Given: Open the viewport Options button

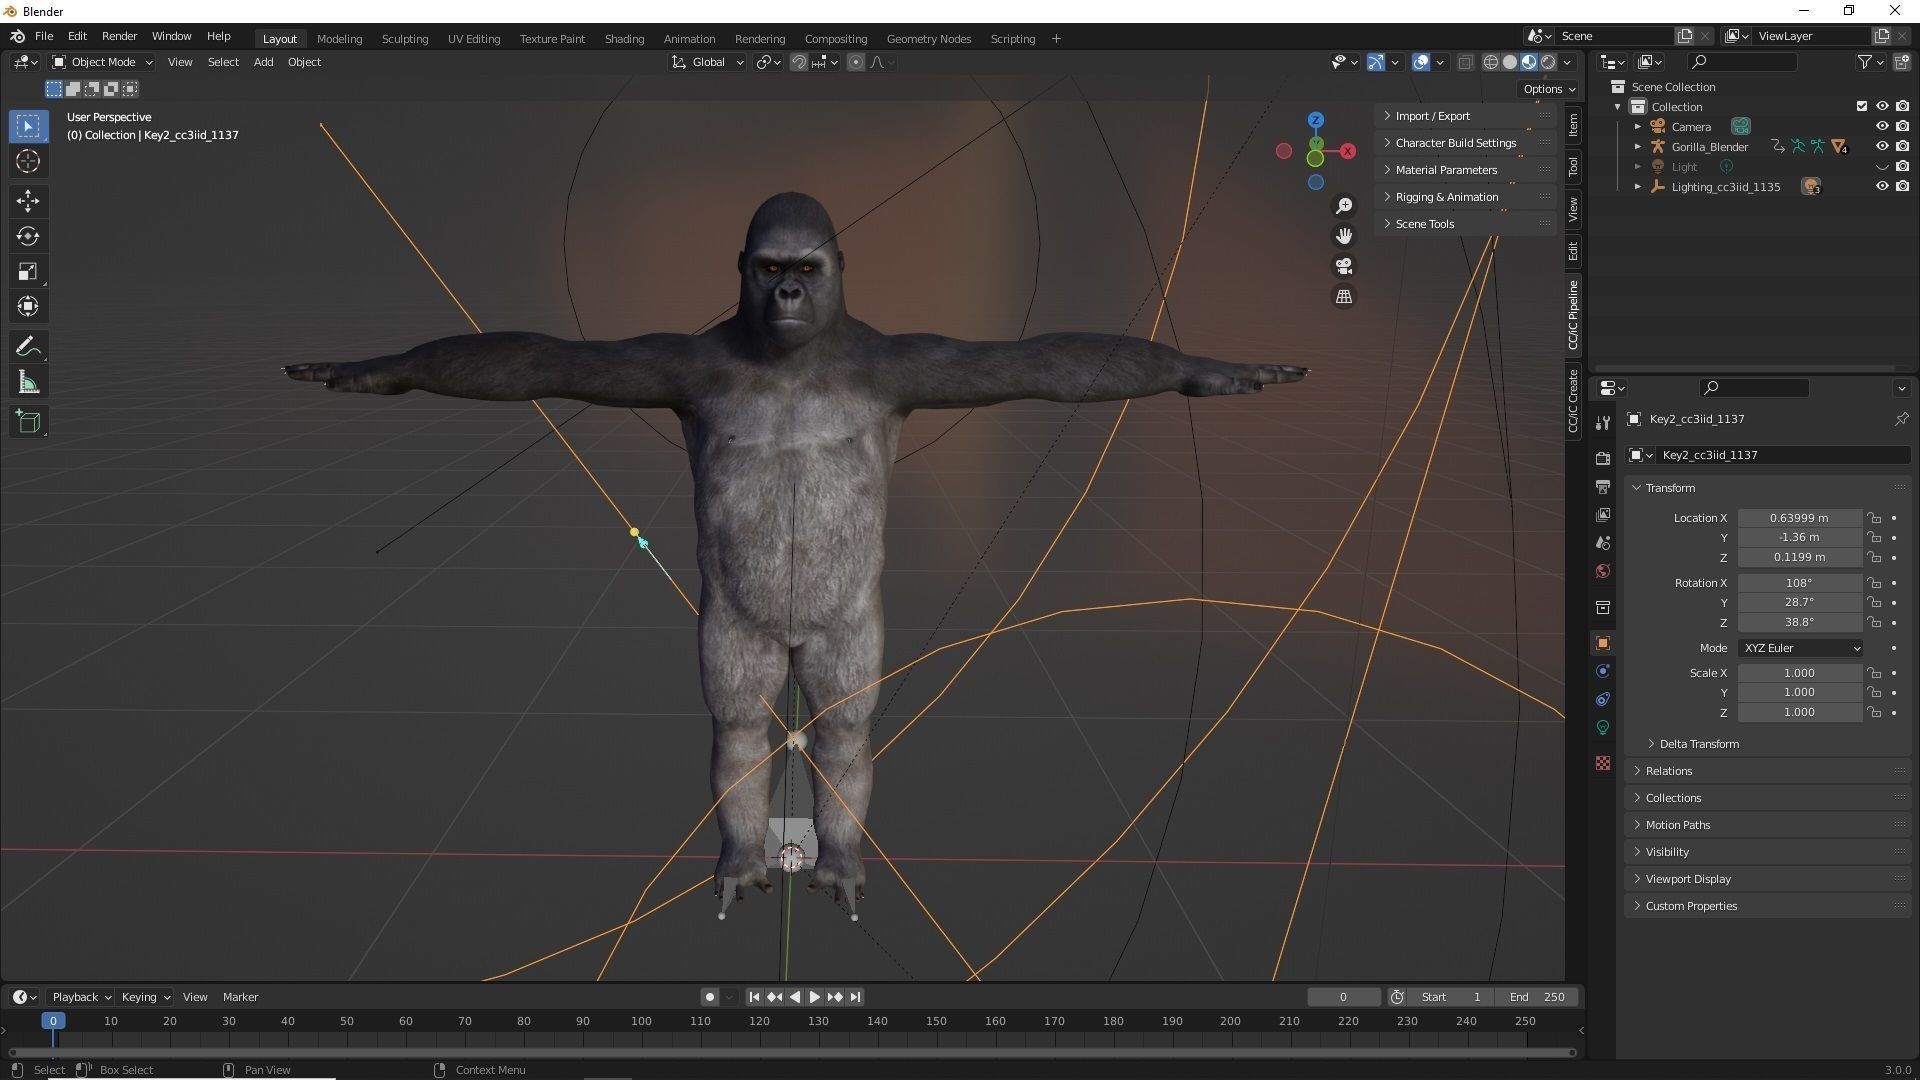Looking at the screenshot, I should click(1549, 89).
